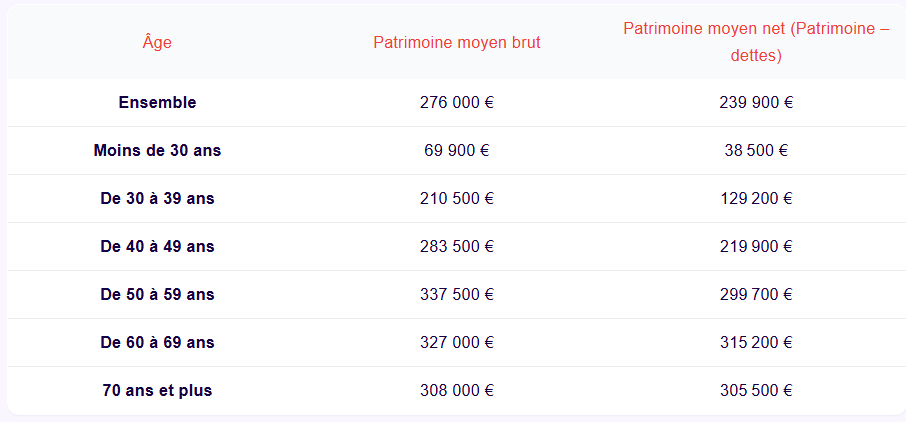Select the De 50 à 59 ans label
Viewport: 906px width, 422px height.
click(157, 295)
